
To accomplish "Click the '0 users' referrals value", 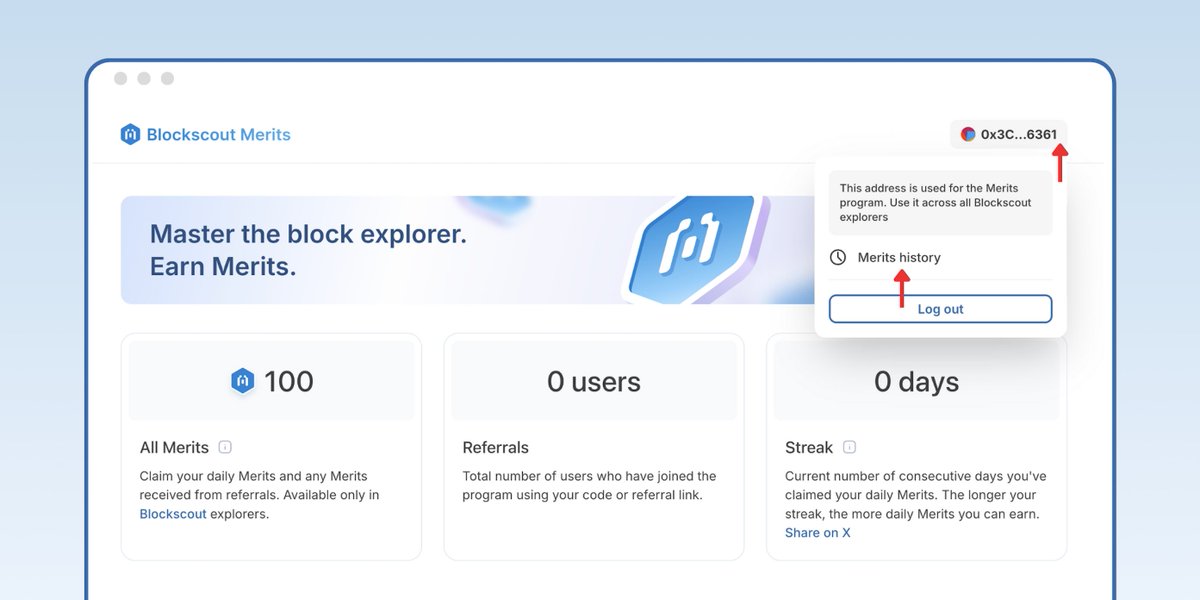I will click(594, 381).
